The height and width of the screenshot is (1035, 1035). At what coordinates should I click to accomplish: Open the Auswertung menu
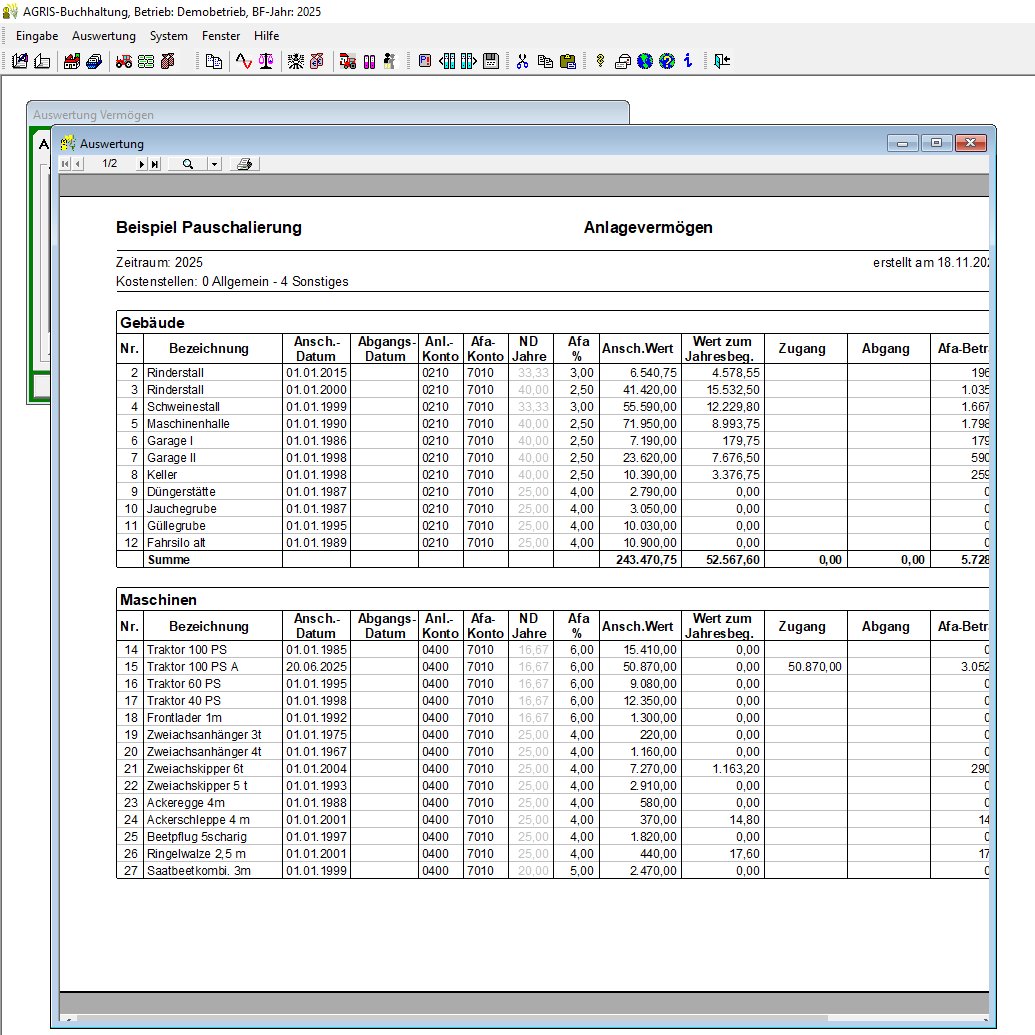pos(103,36)
